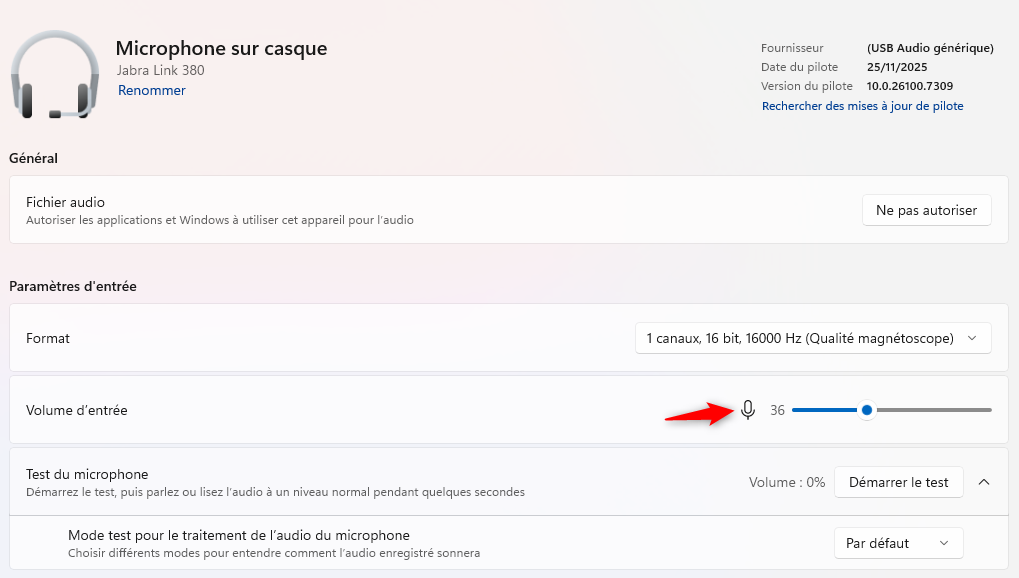Screen dimensions: 1019x578
Task: Click the Microphone sur casque title
Action: (221, 48)
